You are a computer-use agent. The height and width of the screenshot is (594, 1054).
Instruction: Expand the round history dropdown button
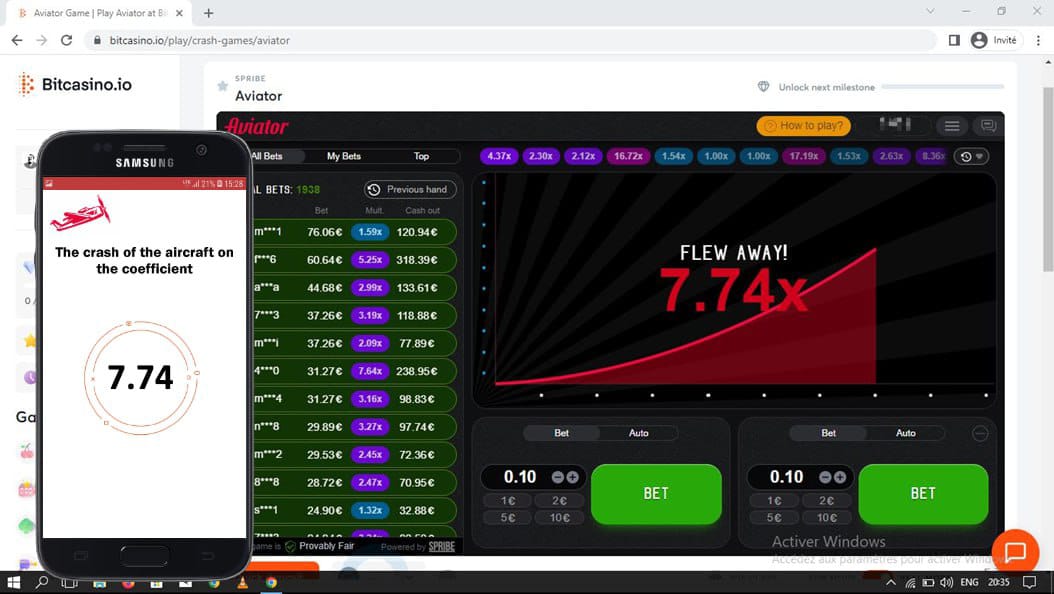[x=971, y=156]
